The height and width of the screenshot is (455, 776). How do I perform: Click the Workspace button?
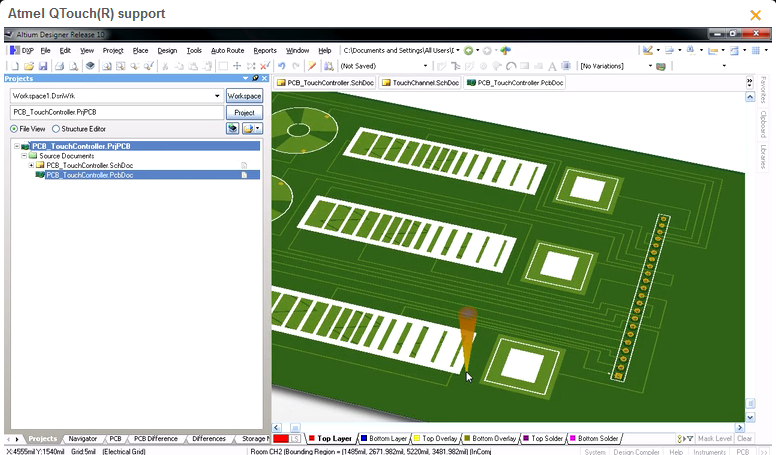click(x=244, y=96)
